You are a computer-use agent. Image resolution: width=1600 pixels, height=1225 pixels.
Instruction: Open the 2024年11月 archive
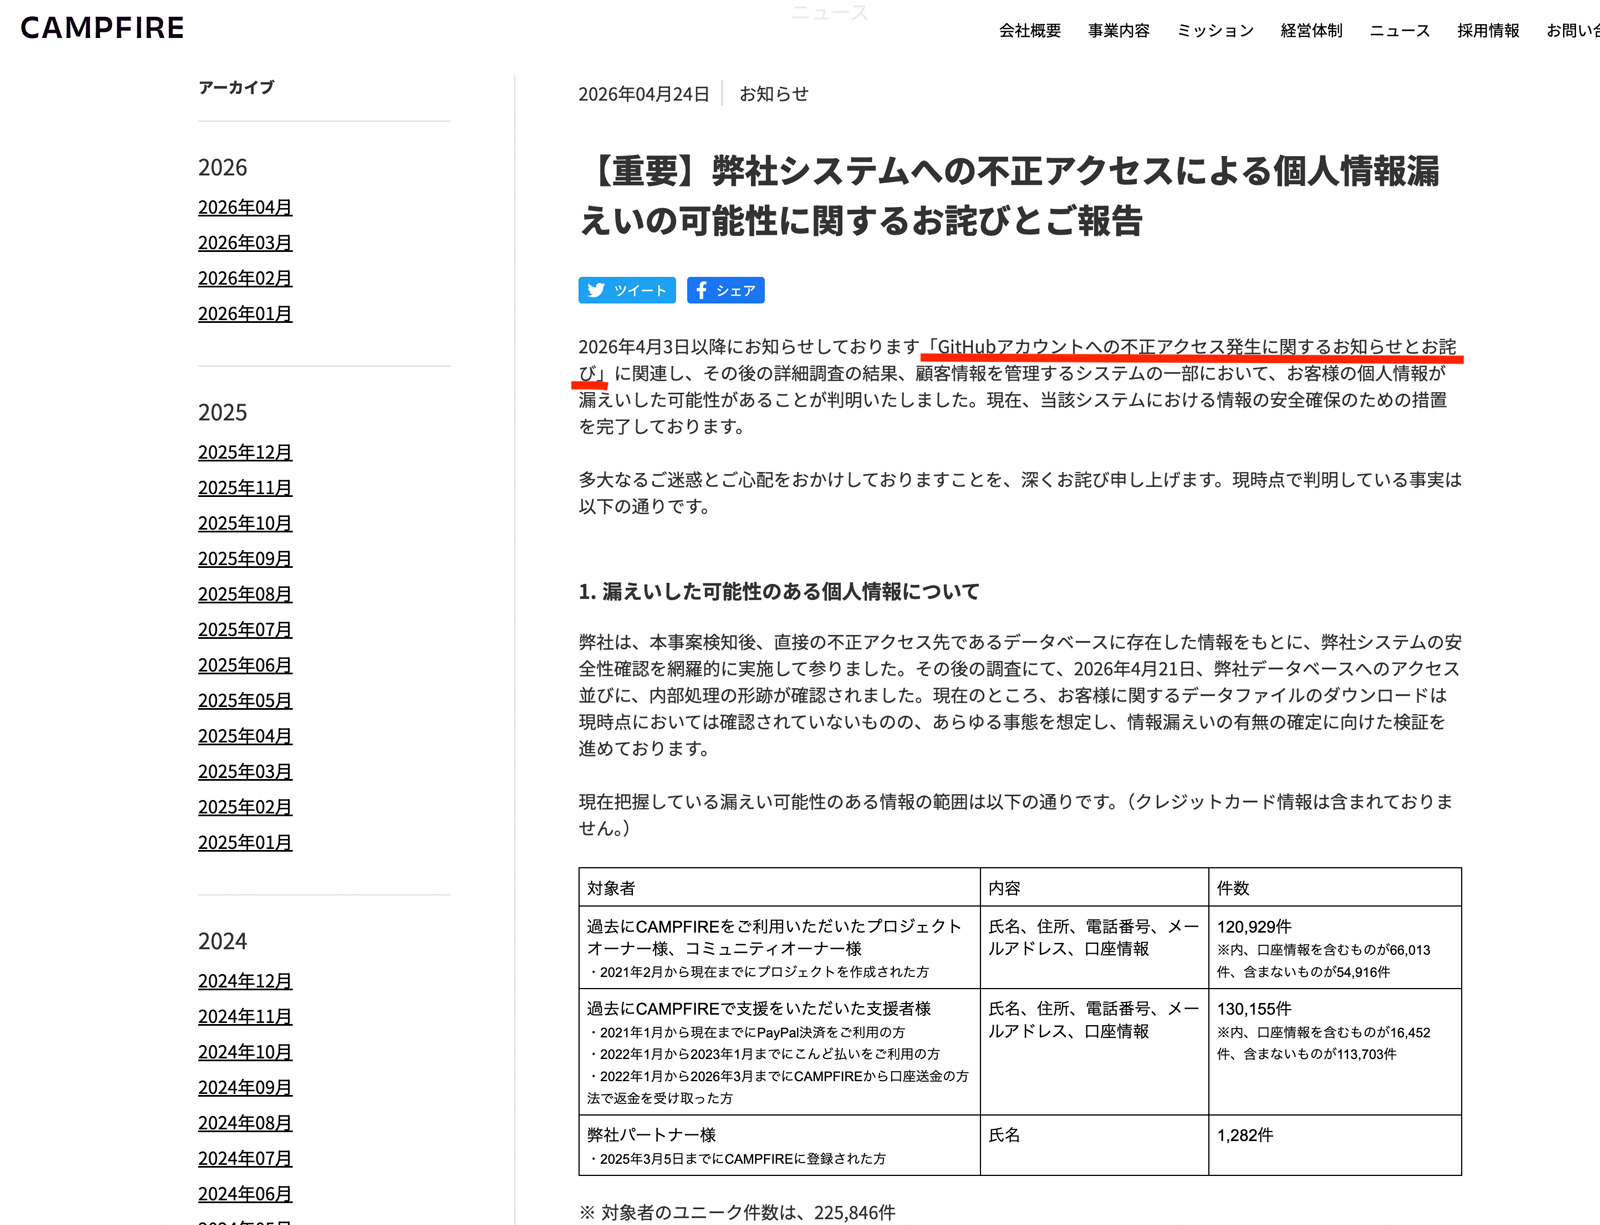tap(245, 1017)
